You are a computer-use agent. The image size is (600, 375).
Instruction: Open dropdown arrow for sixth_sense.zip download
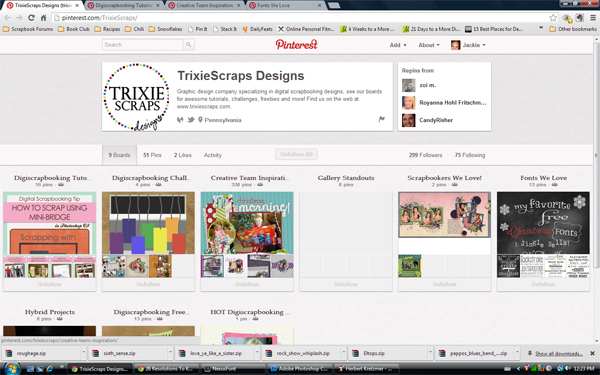(x=171, y=353)
